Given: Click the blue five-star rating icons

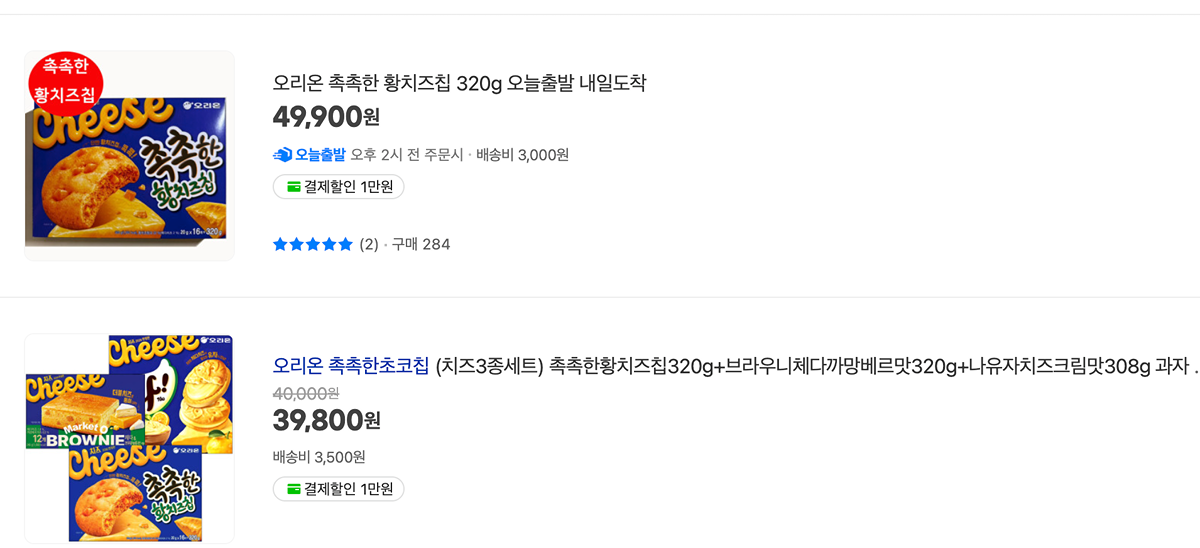Looking at the screenshot, I should coord(312,244).
